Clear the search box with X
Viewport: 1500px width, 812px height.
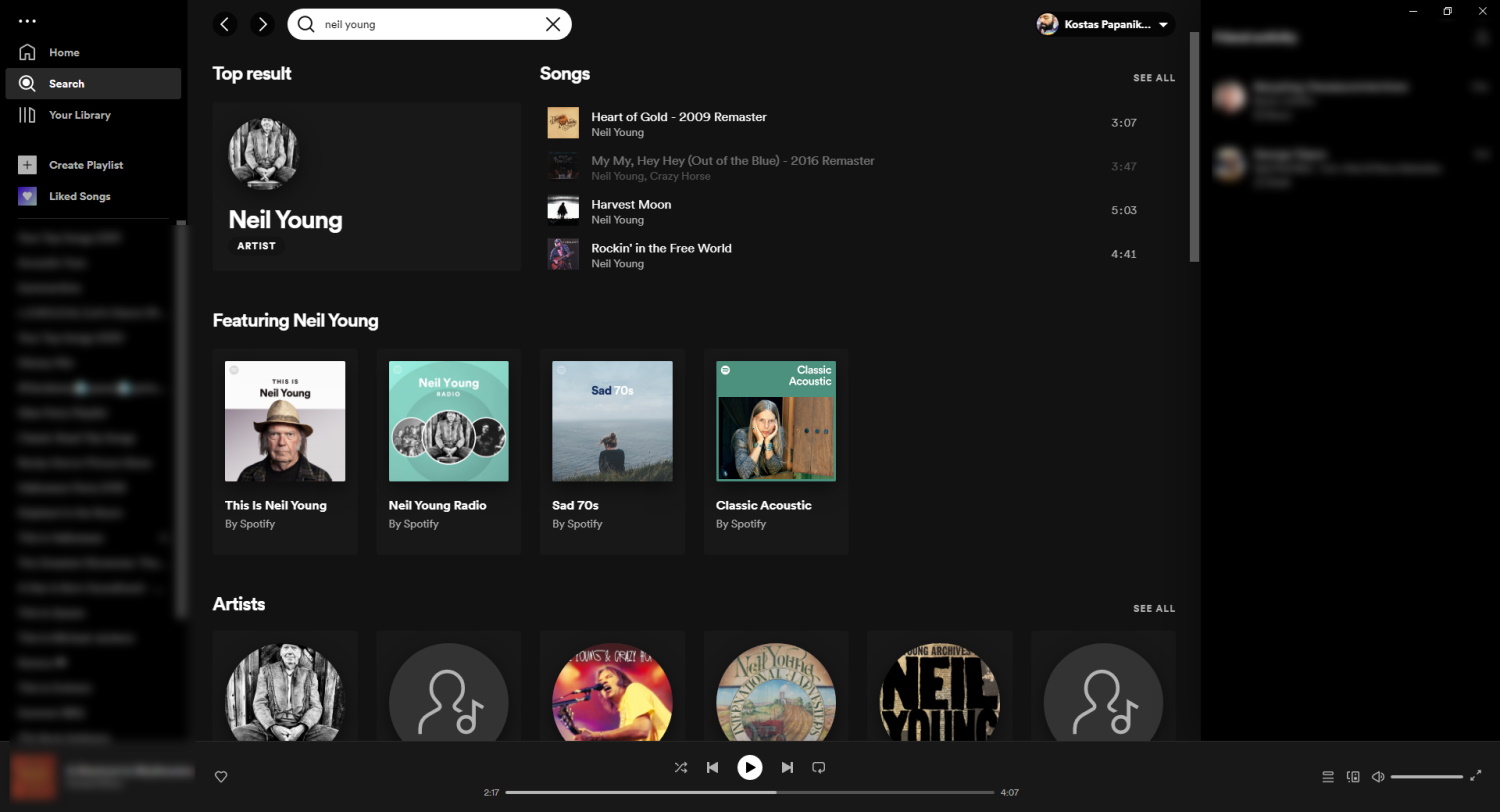pos(553,24)
